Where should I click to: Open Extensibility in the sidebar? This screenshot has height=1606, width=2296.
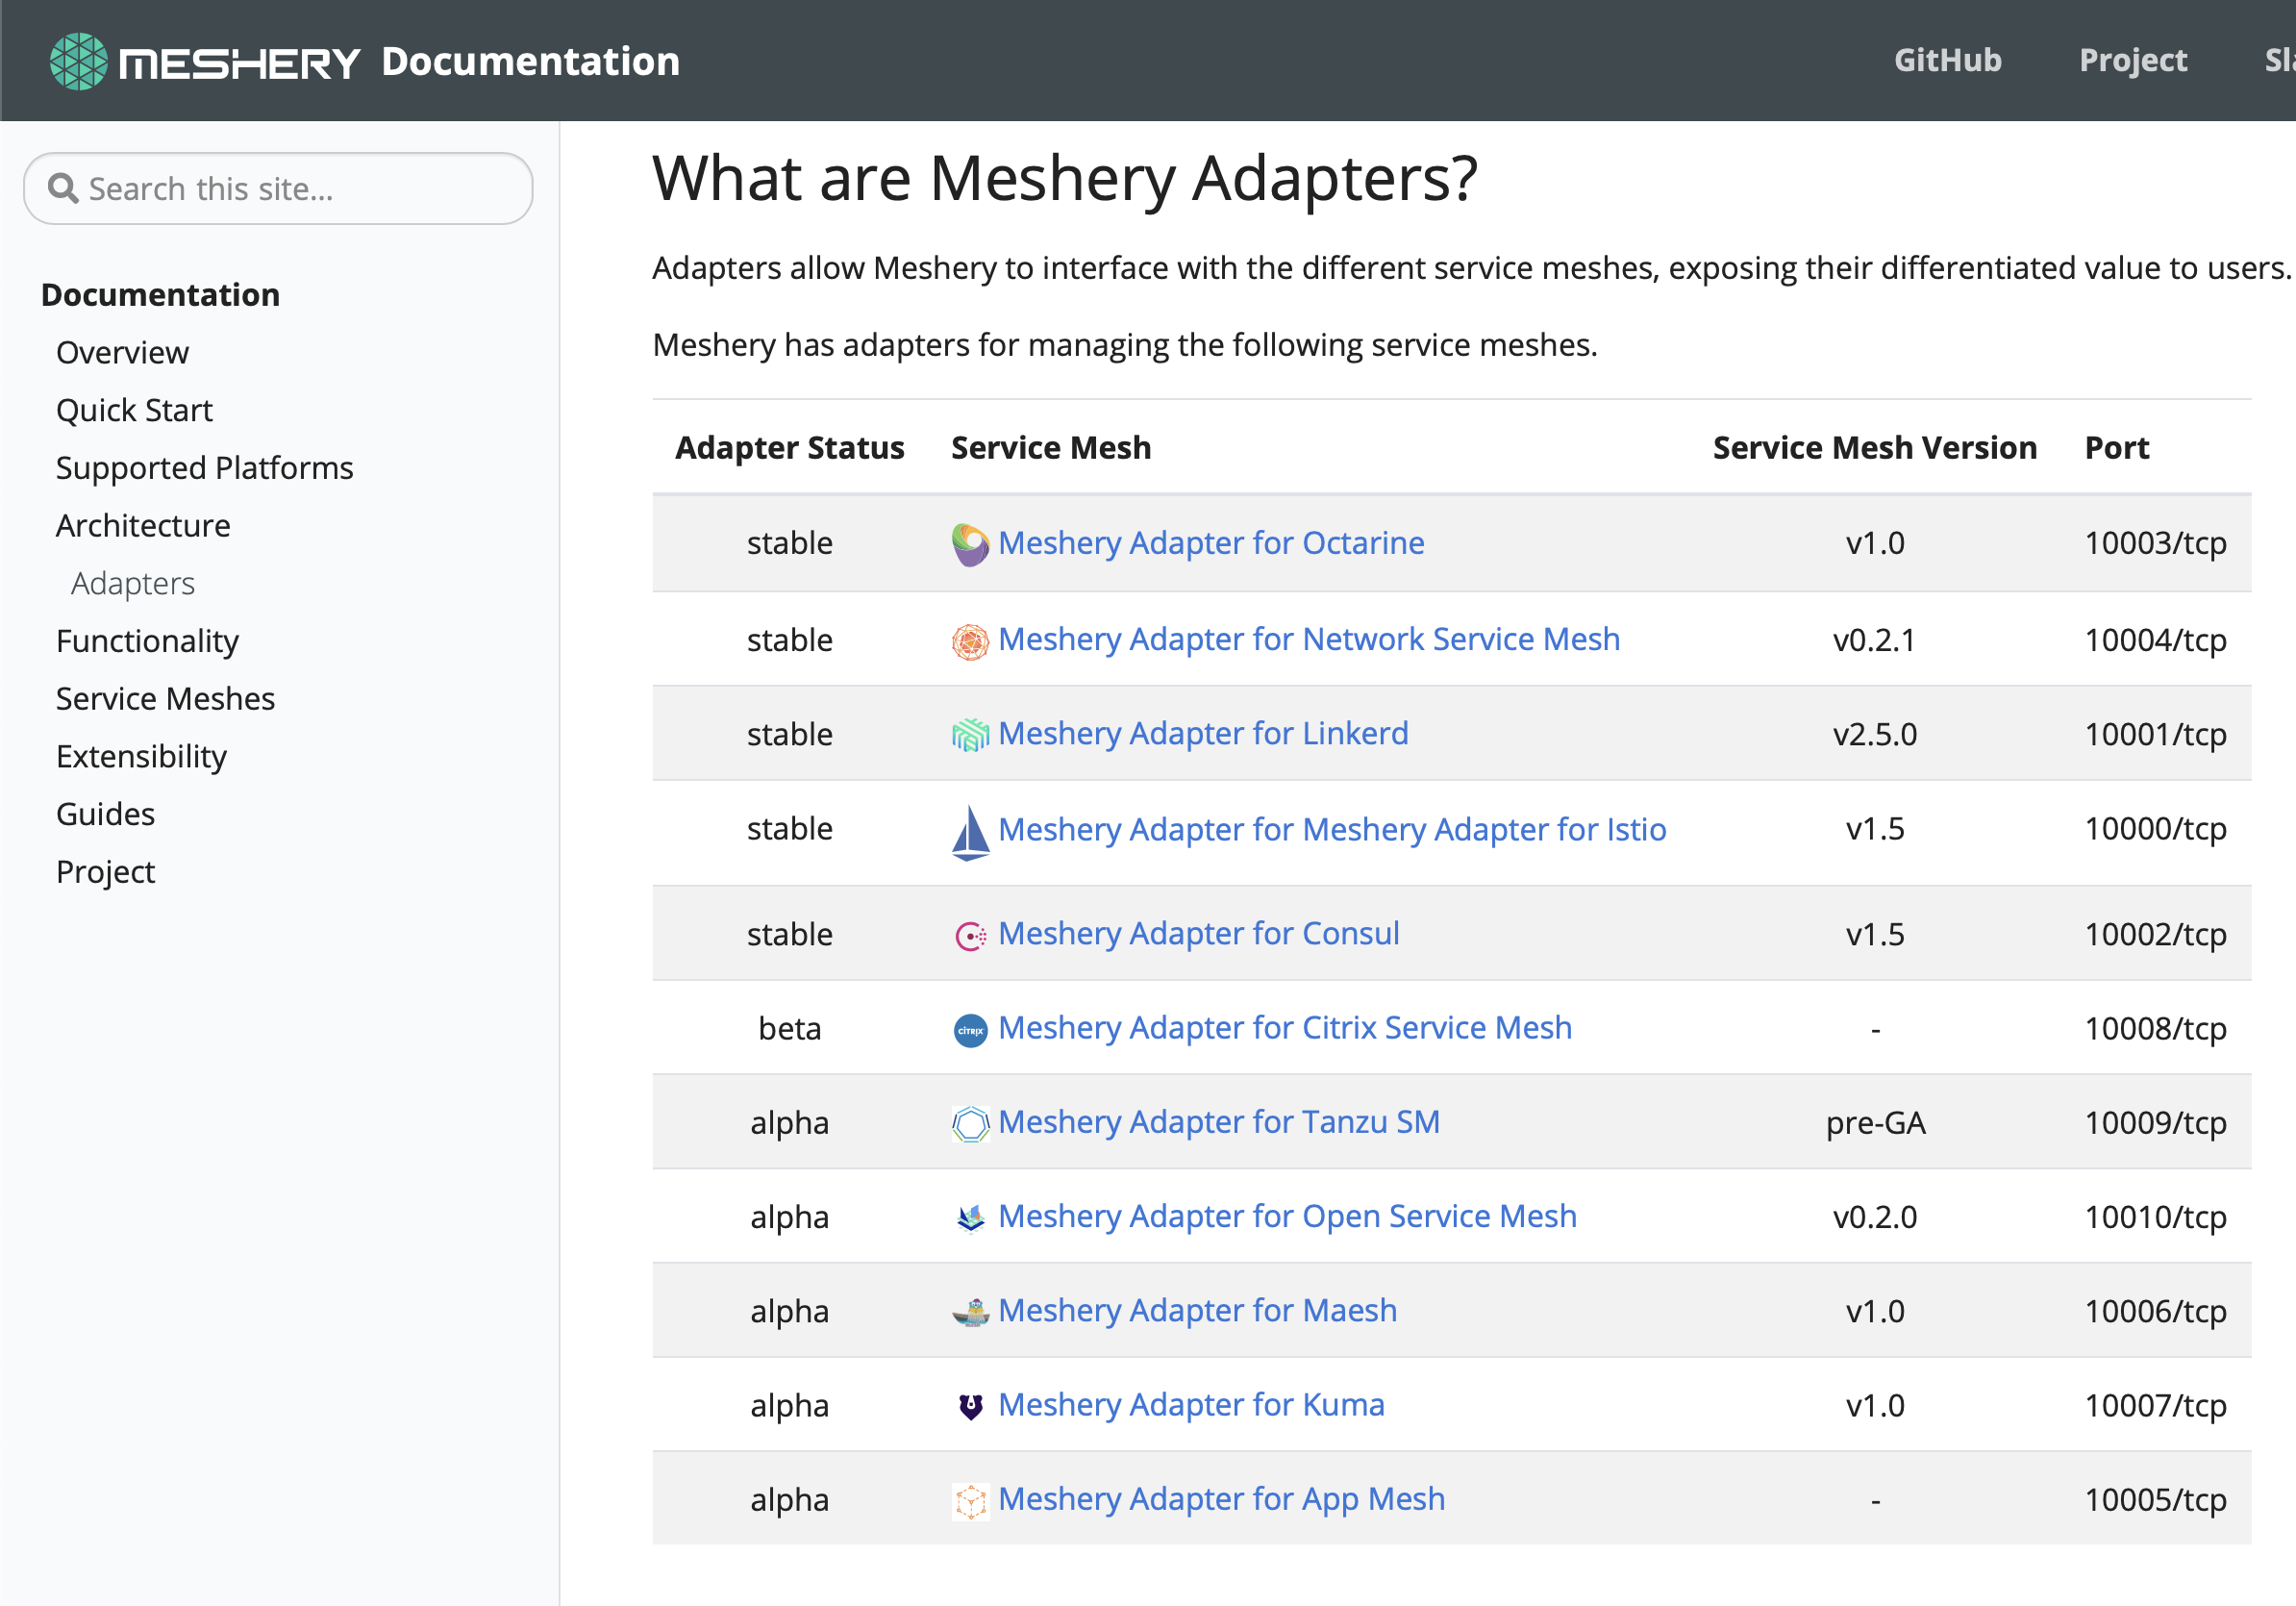point(141,757)
